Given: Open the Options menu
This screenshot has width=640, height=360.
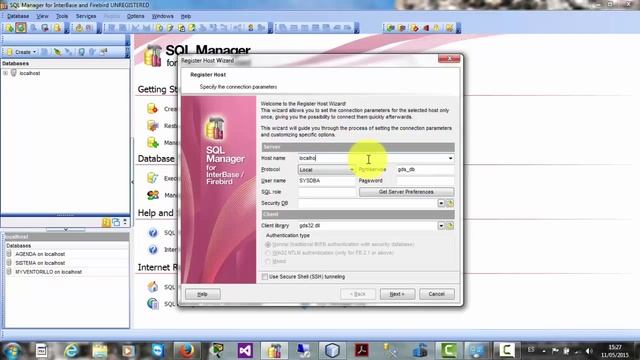Looking at the screenshot, I should click(135, 16).
